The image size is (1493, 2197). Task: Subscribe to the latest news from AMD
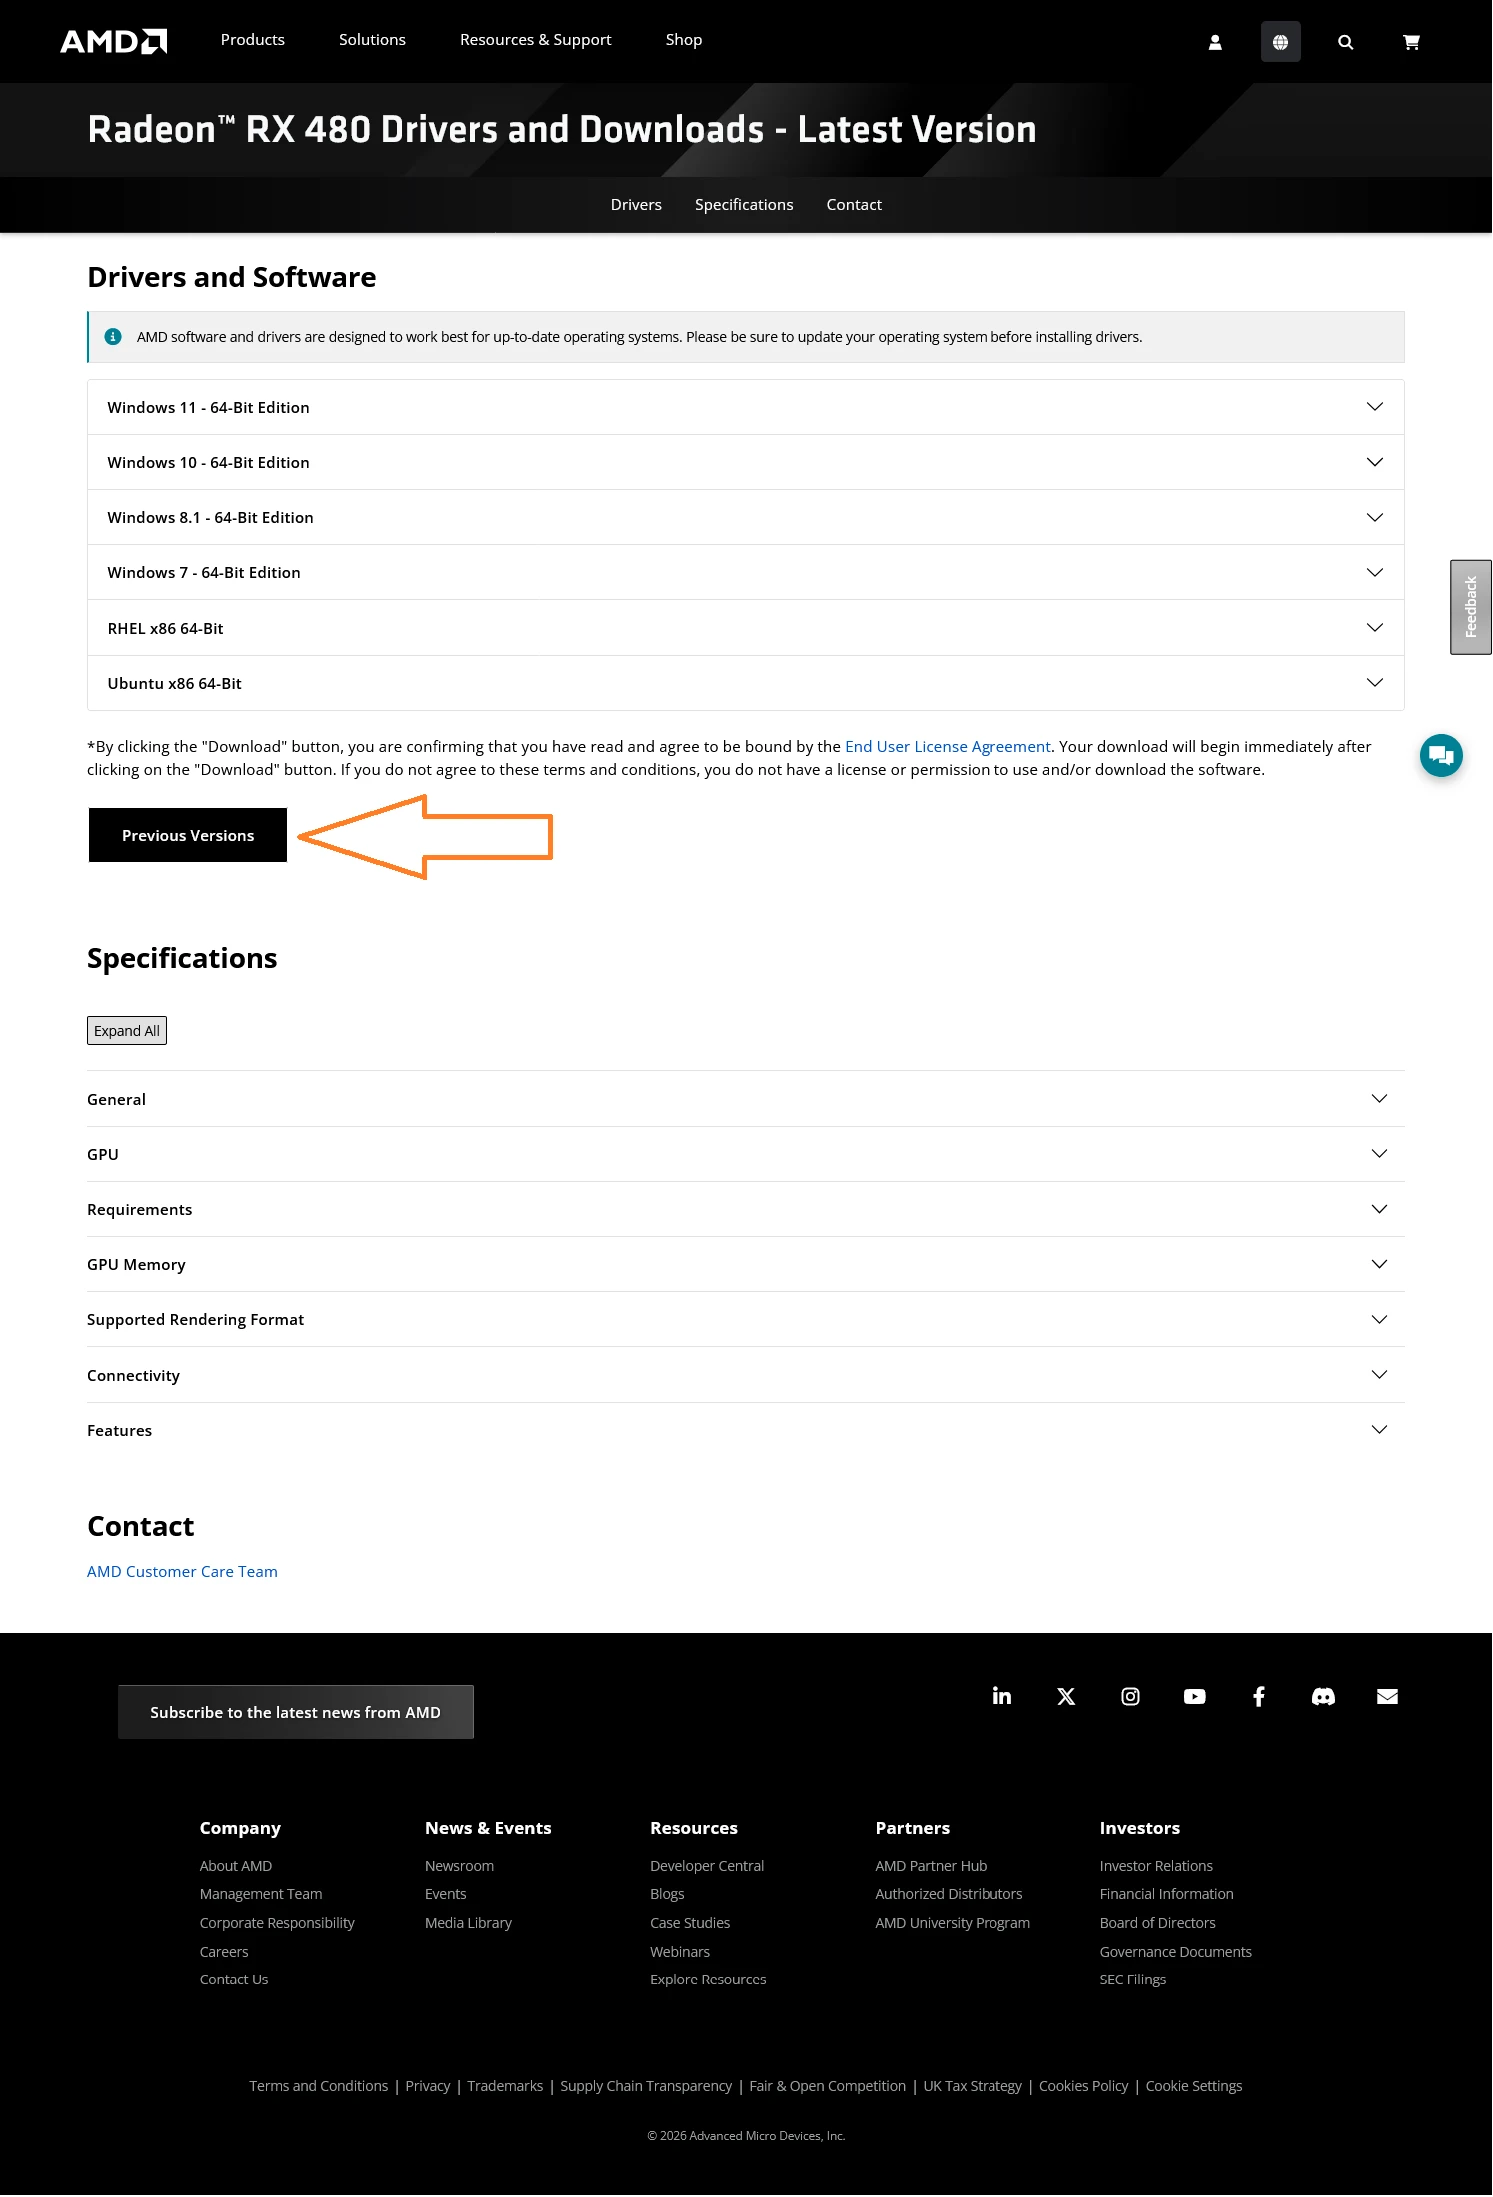(x=296, y=1712)
